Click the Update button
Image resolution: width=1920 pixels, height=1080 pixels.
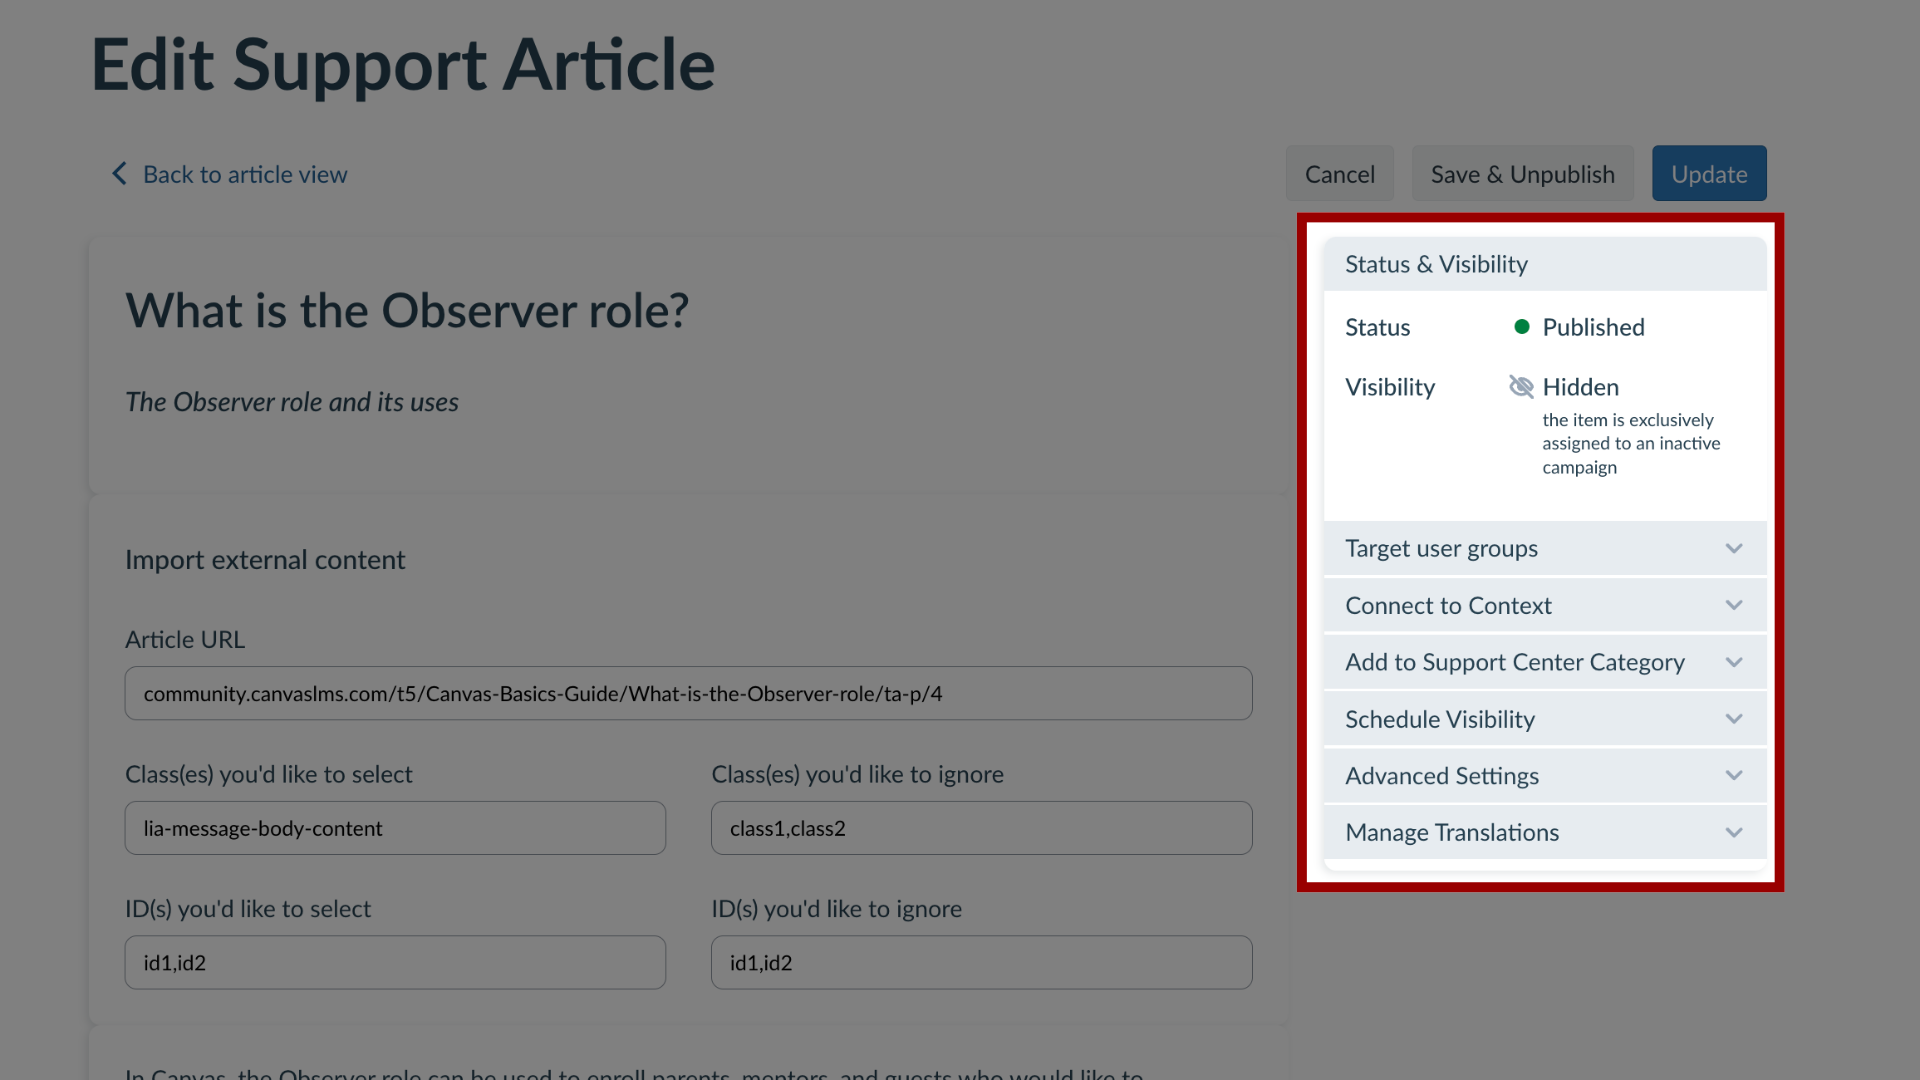tap(1709, 173)
